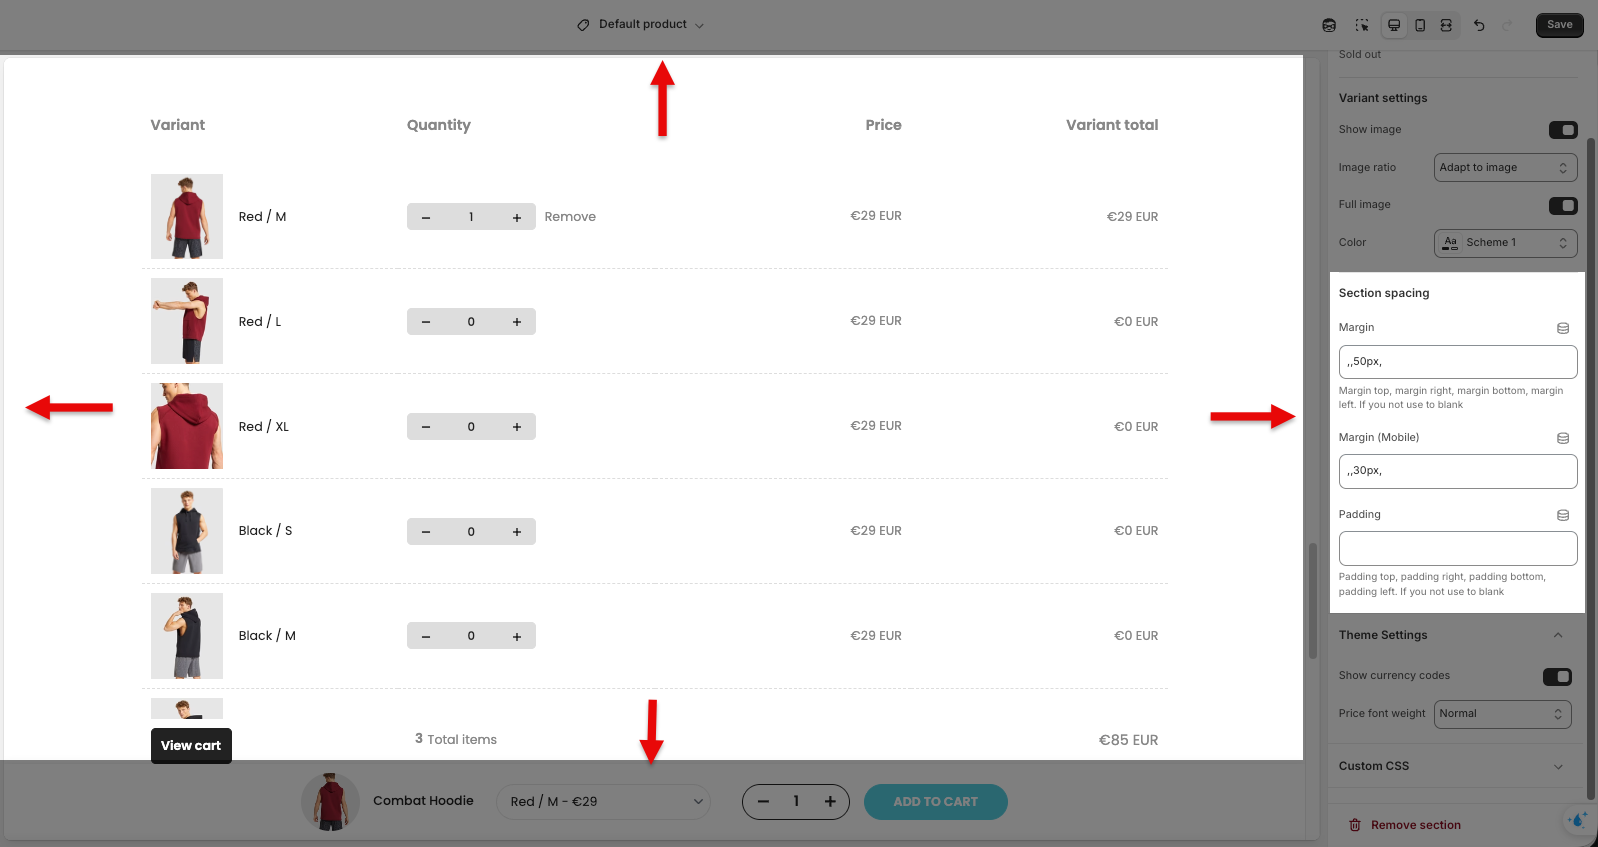Connect dynamic source for Padding field
This screenshot has width=1598, height=847.
1563,515
